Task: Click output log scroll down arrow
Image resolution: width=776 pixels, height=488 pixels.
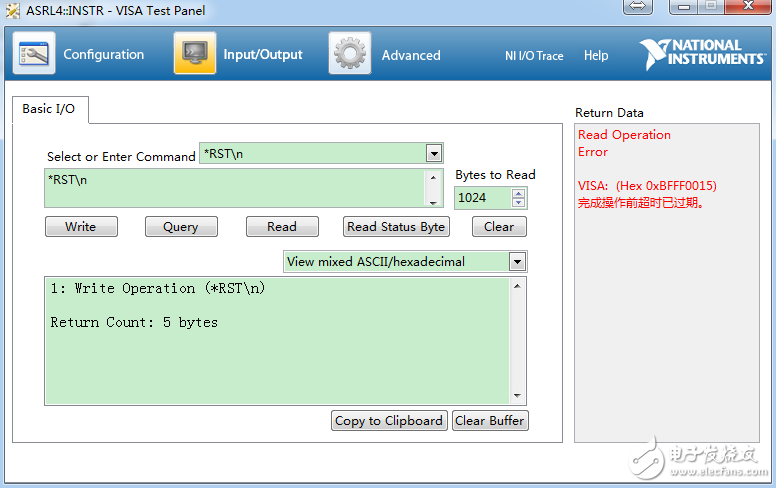Action: (x=517, y=395)
